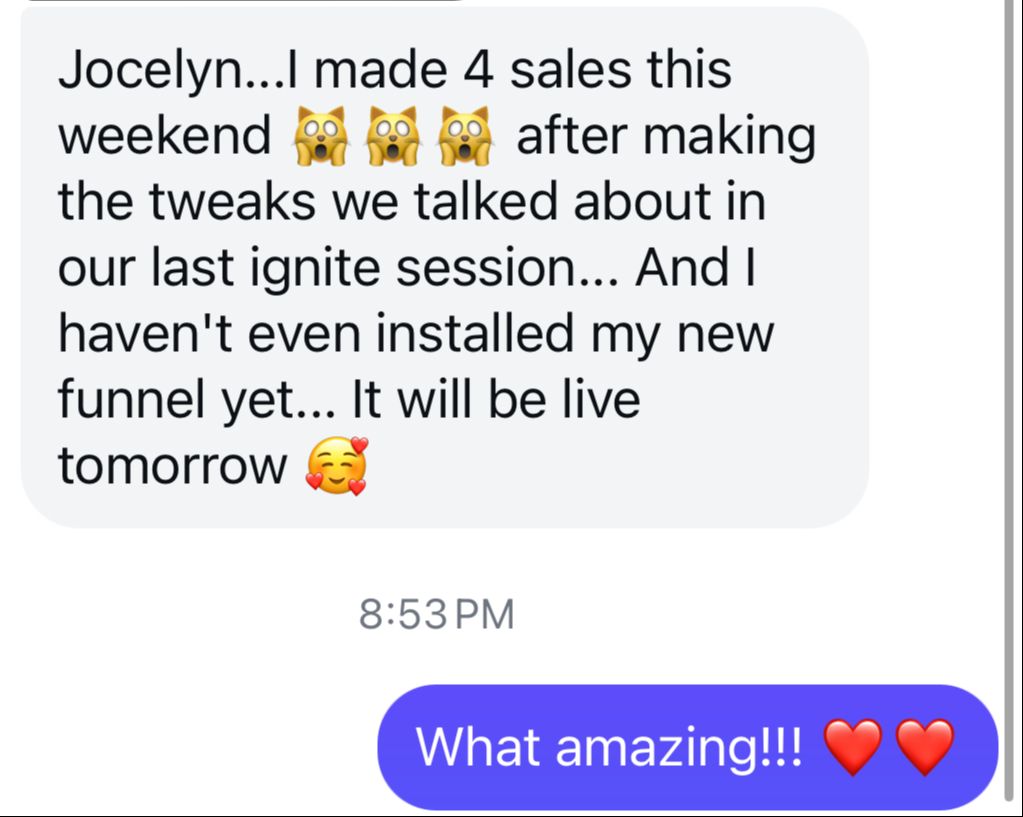This screenshot has height=817, width=1023.
Task: Click the 8:53 PM timestamp
Action: (x=436, y=615)
